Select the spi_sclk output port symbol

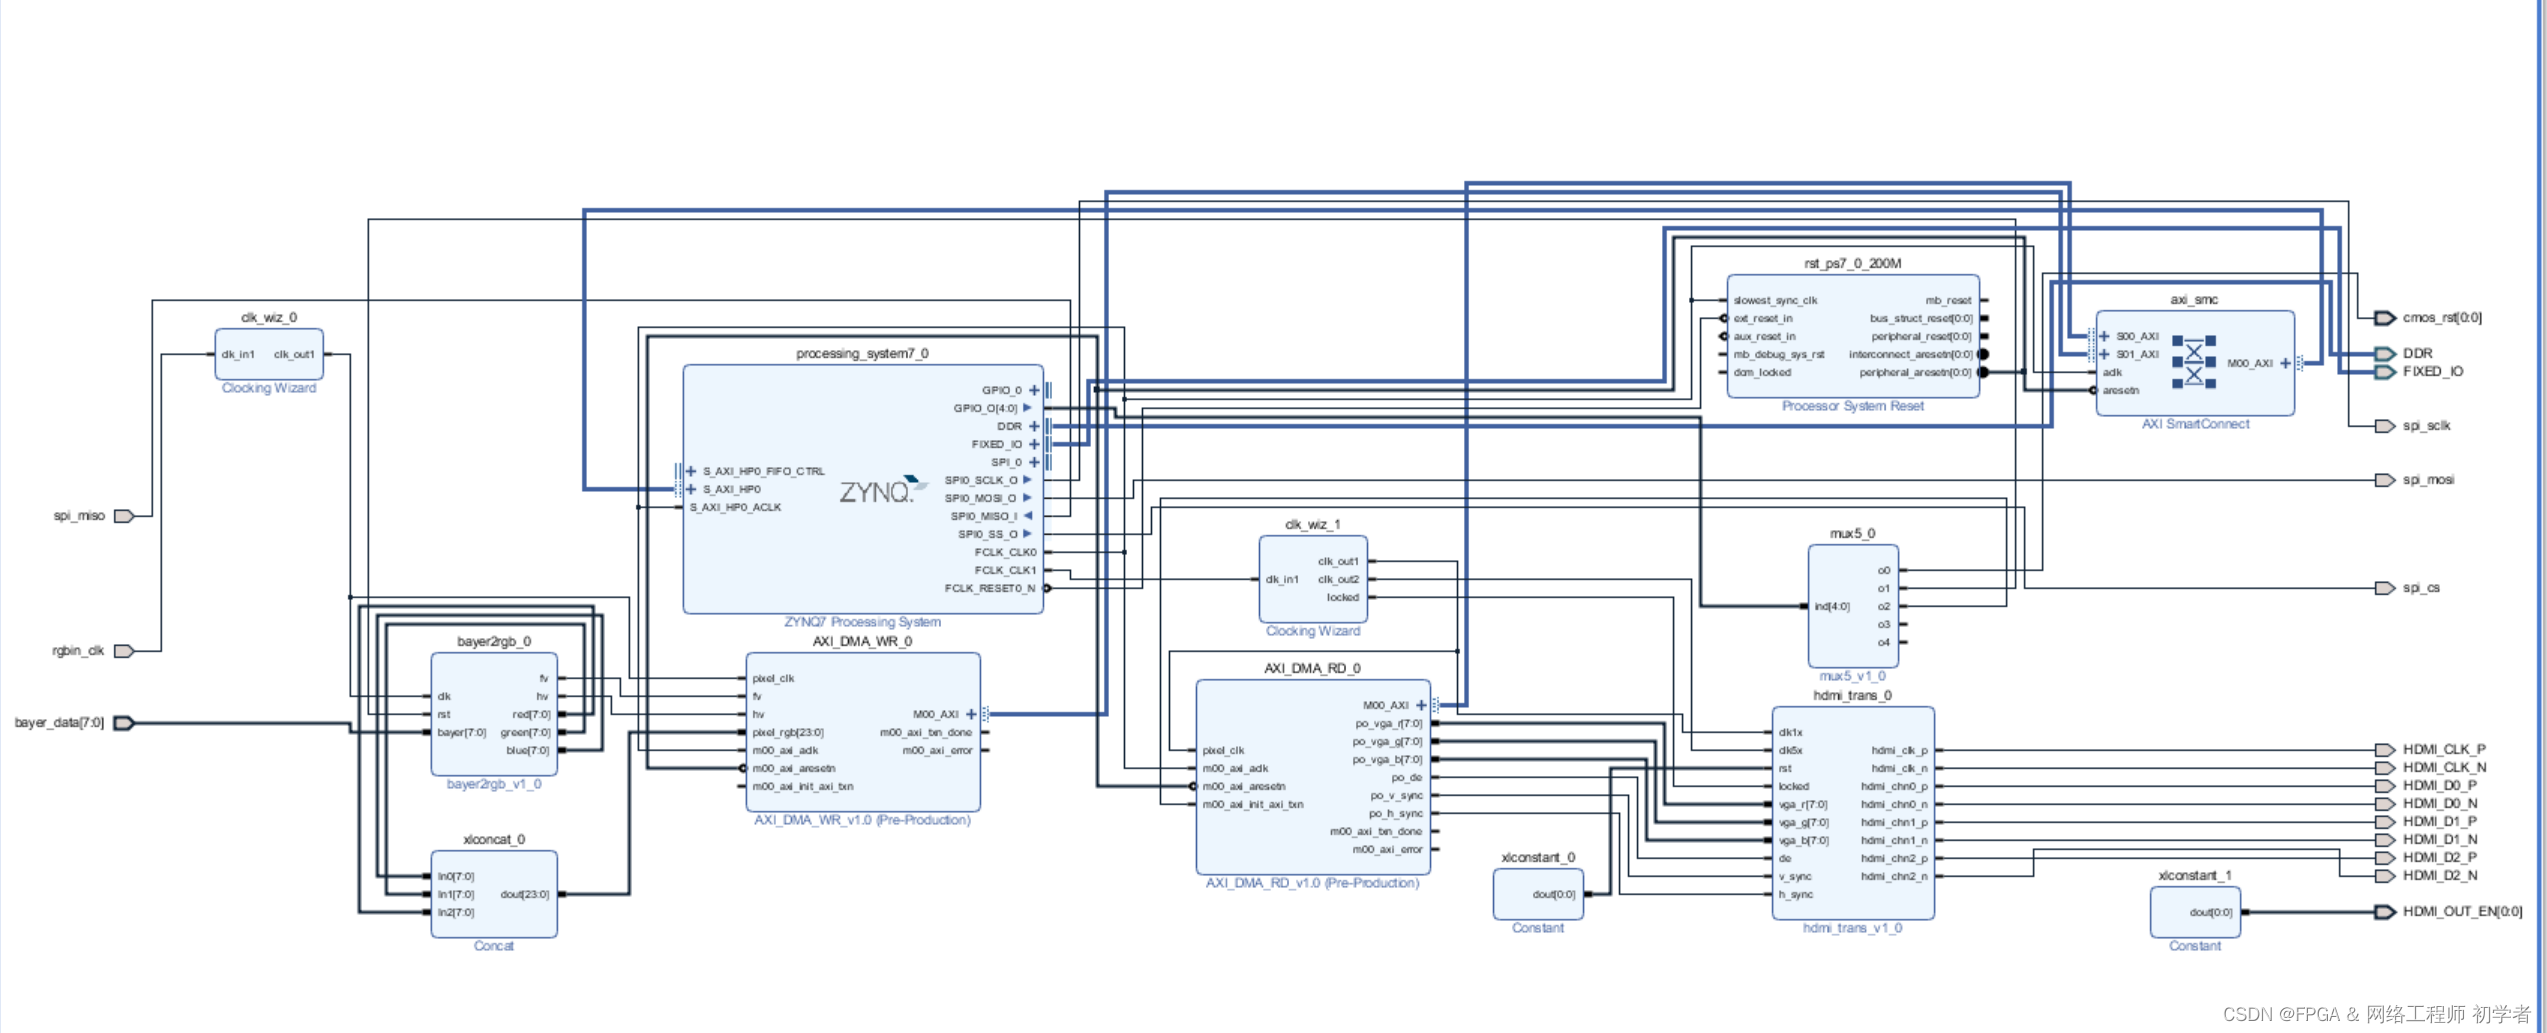(2385, 426)
